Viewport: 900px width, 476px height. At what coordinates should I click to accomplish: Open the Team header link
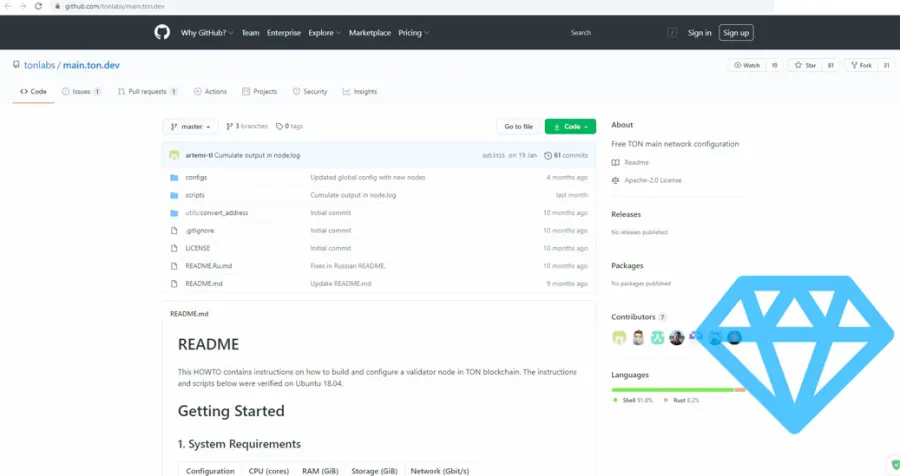pyautogui.click(x=250, y=33)
